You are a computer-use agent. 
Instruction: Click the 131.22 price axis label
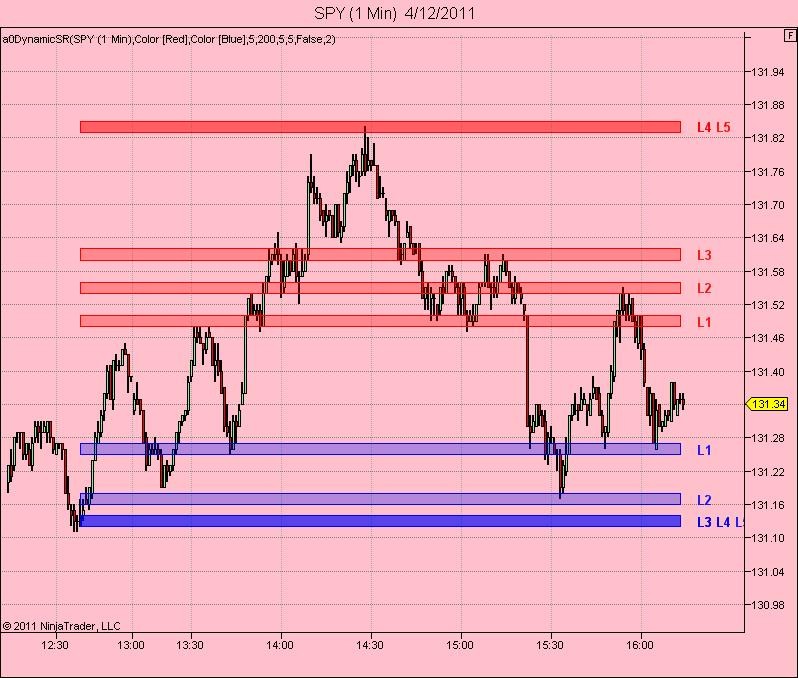click(768, 472)
